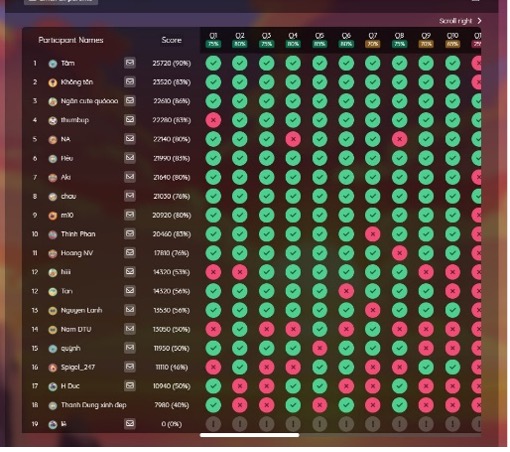Select the grey unanswered icon in Q3 for row 19
This screenshot has width=510, height=452.
click(x=266, y=424)
